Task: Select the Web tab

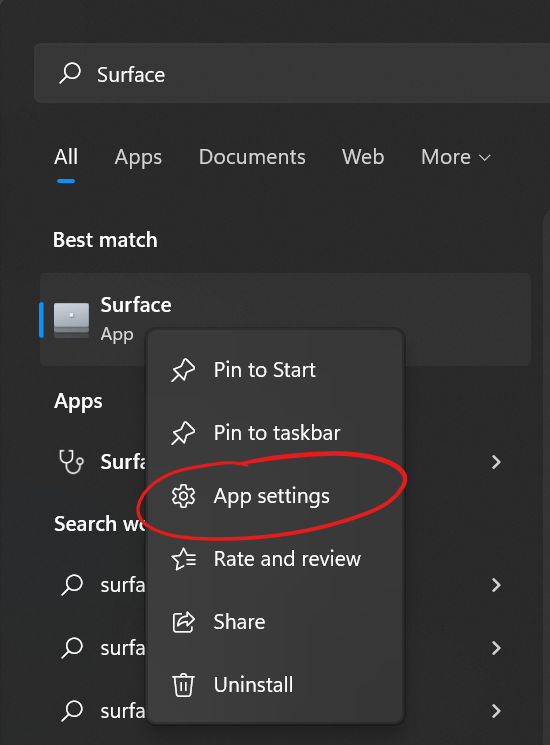Action: (x=363, y=157)
